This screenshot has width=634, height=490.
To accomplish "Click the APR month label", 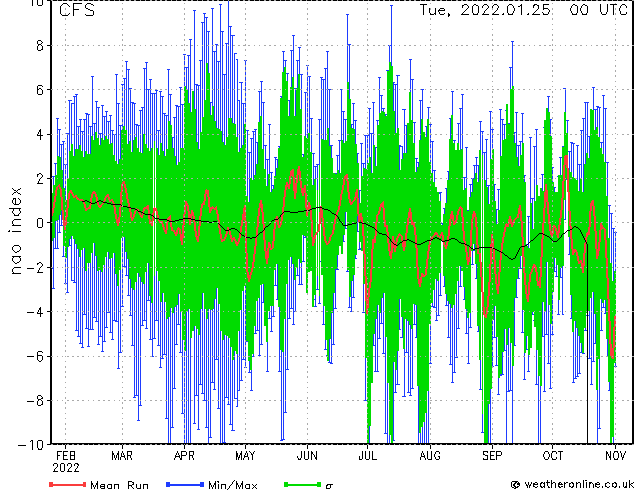I will tap(184, 456).
